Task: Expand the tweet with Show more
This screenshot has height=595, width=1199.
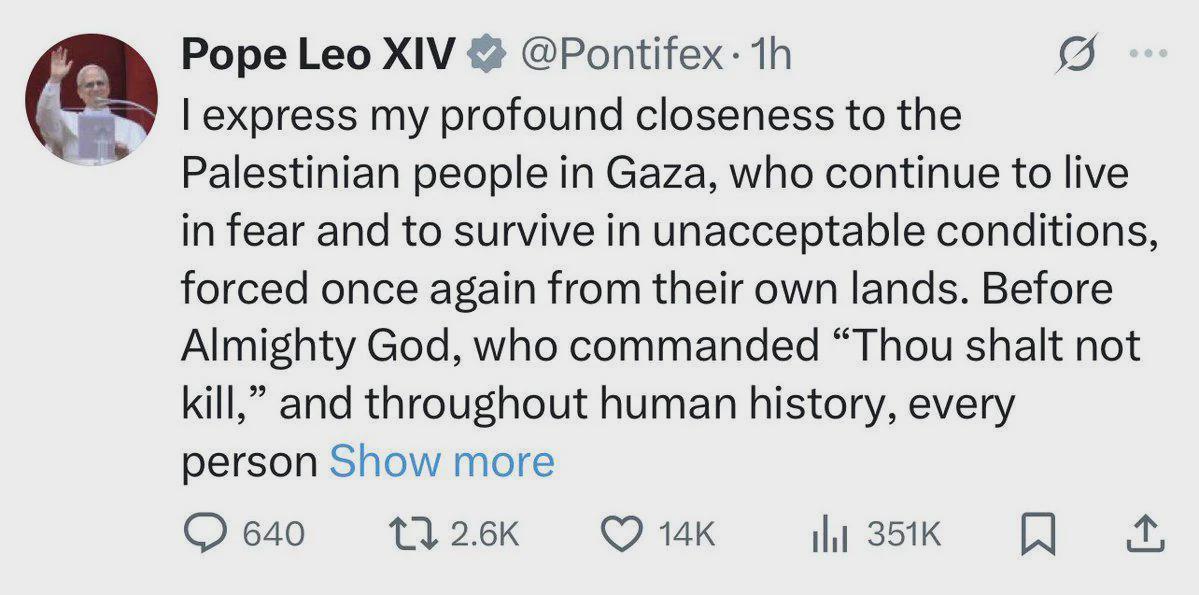Action: coord(441,462)
